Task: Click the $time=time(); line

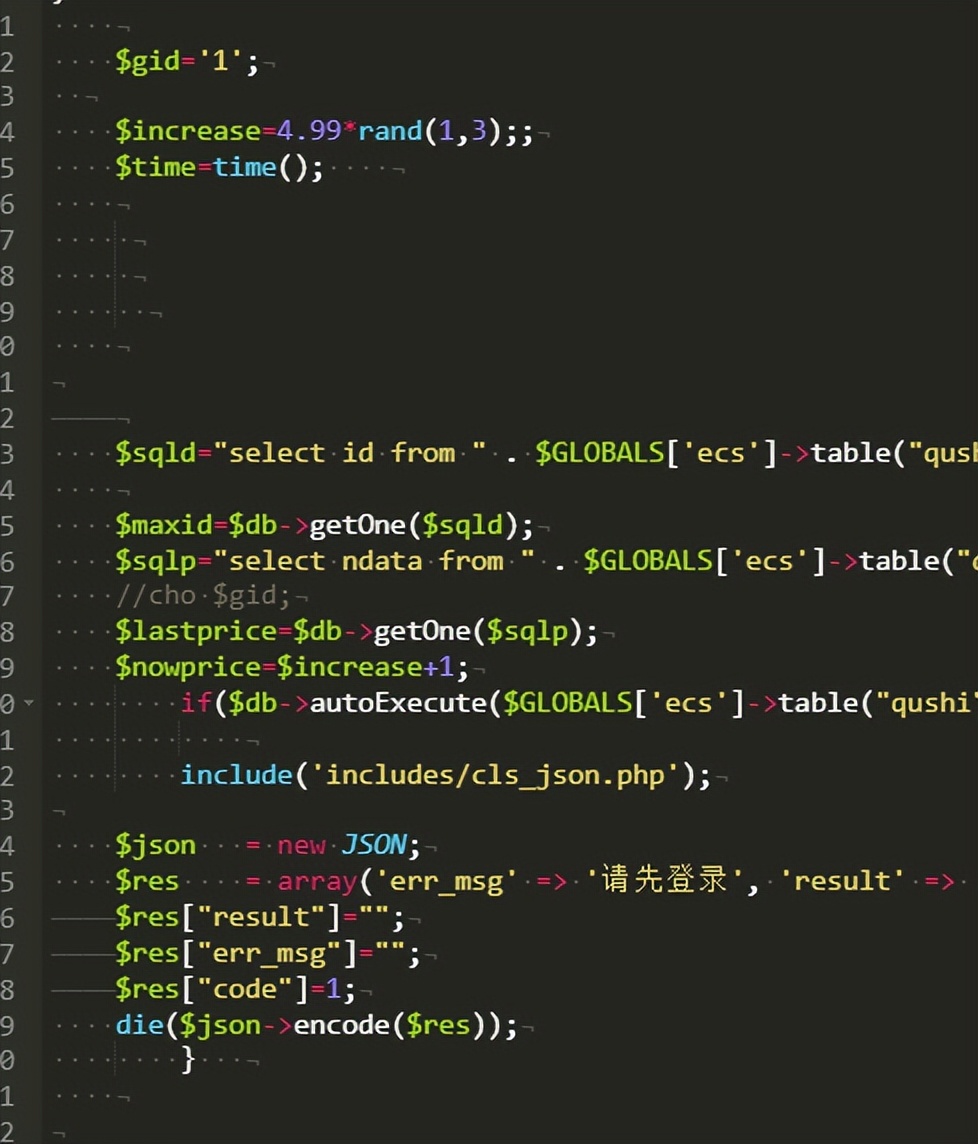Action: 219,167
